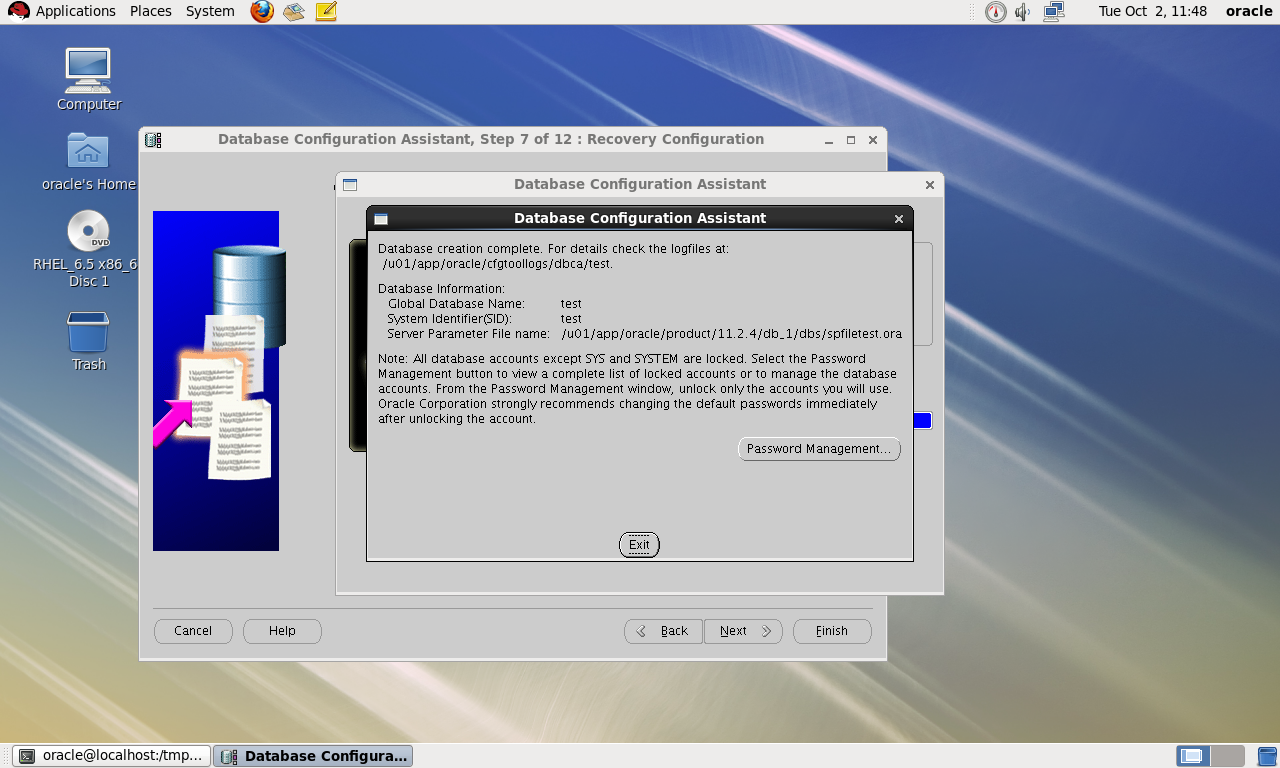The height and width of the screenshot is (768, 1280).
Task: Click the System Identifier(SID) value test
Action: [571, 319]
